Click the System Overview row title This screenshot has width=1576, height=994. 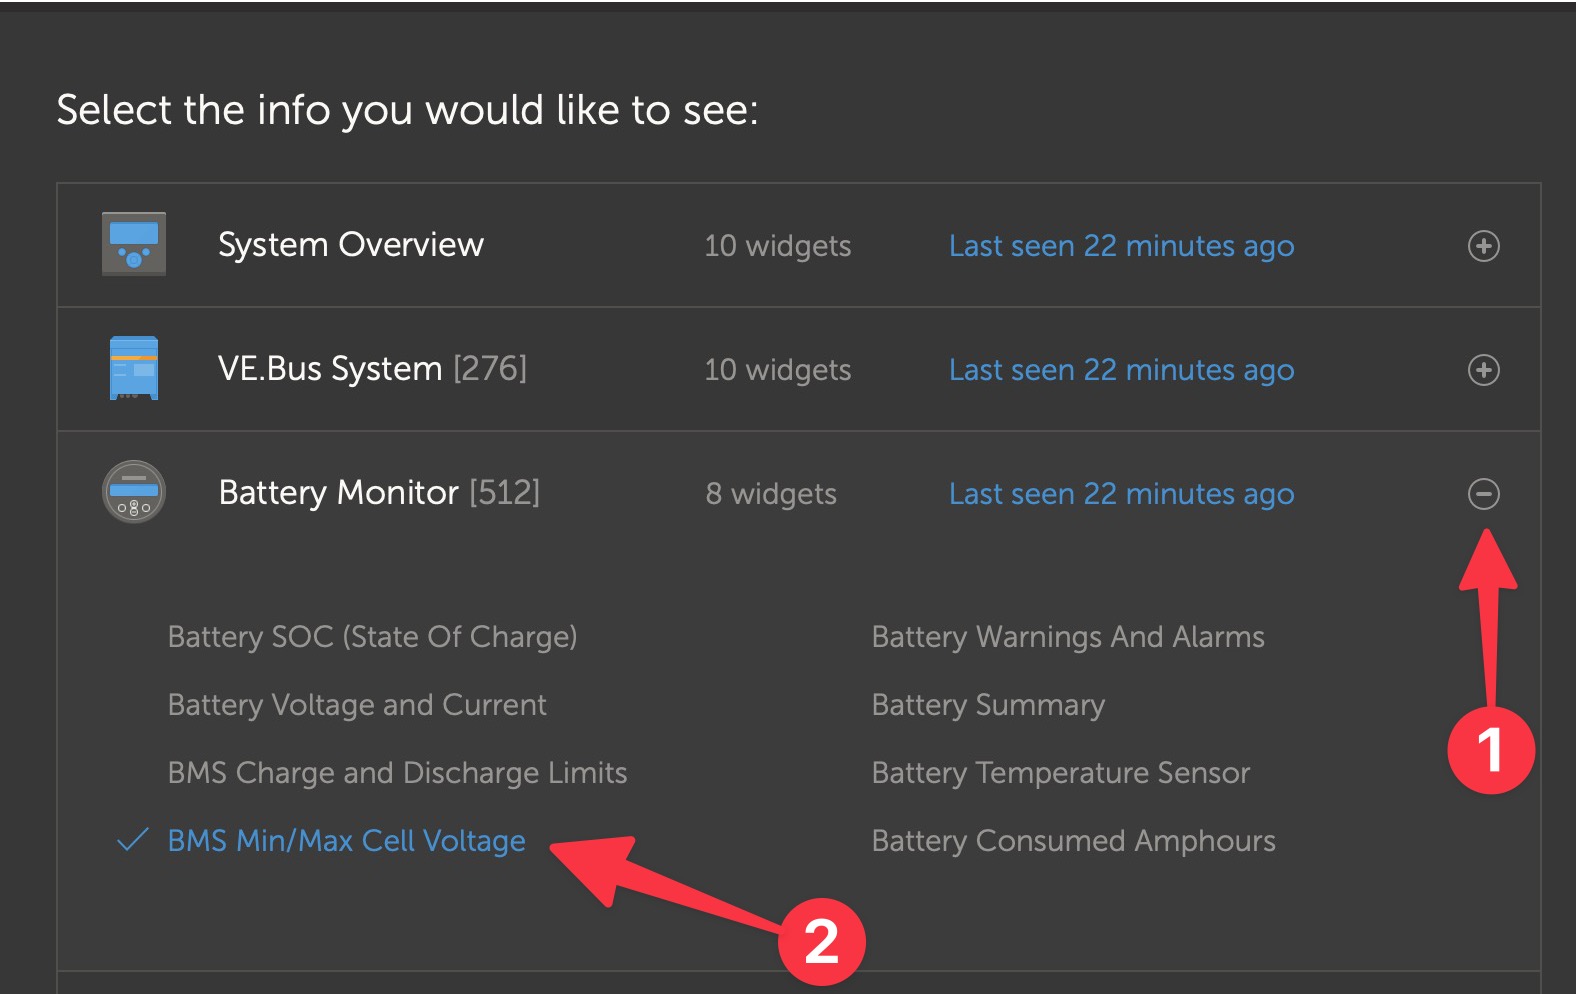tap(351, 245)
